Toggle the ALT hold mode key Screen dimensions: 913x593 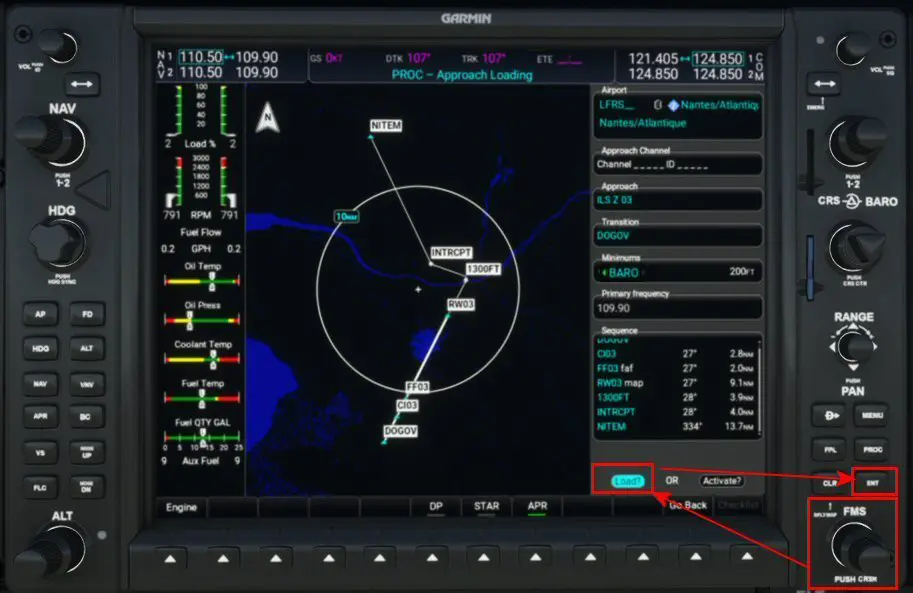pos(87,348)
